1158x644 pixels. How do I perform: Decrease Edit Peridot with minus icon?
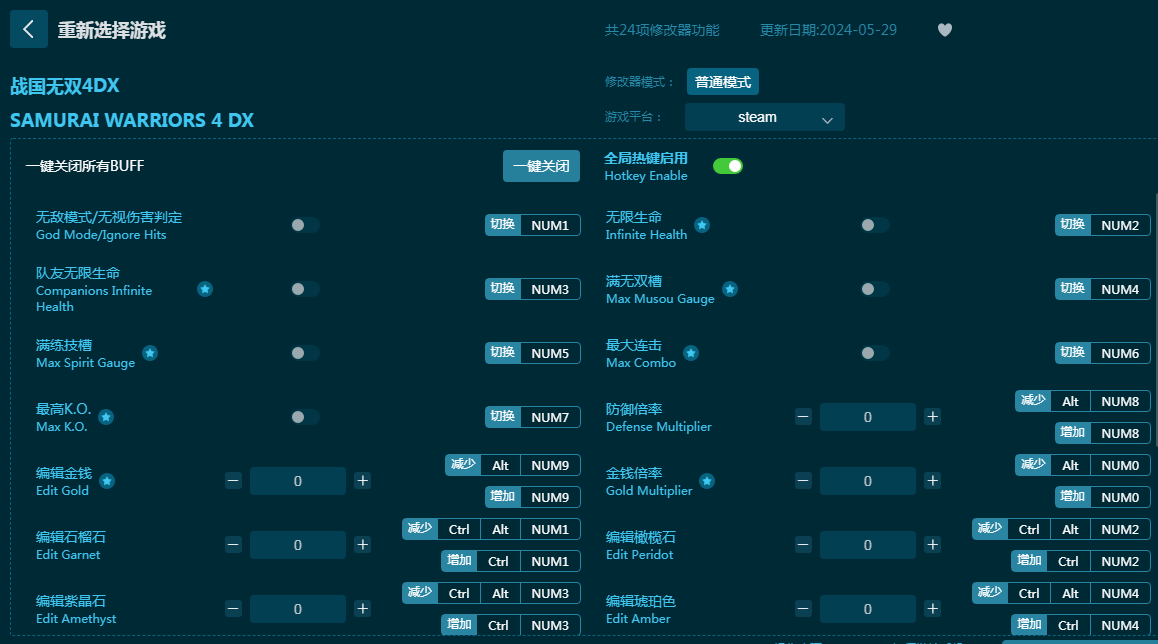coord(804,545)
